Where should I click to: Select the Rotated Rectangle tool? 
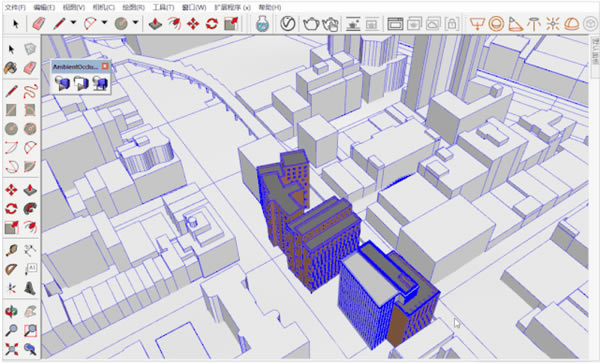click(x=30, y=110)
